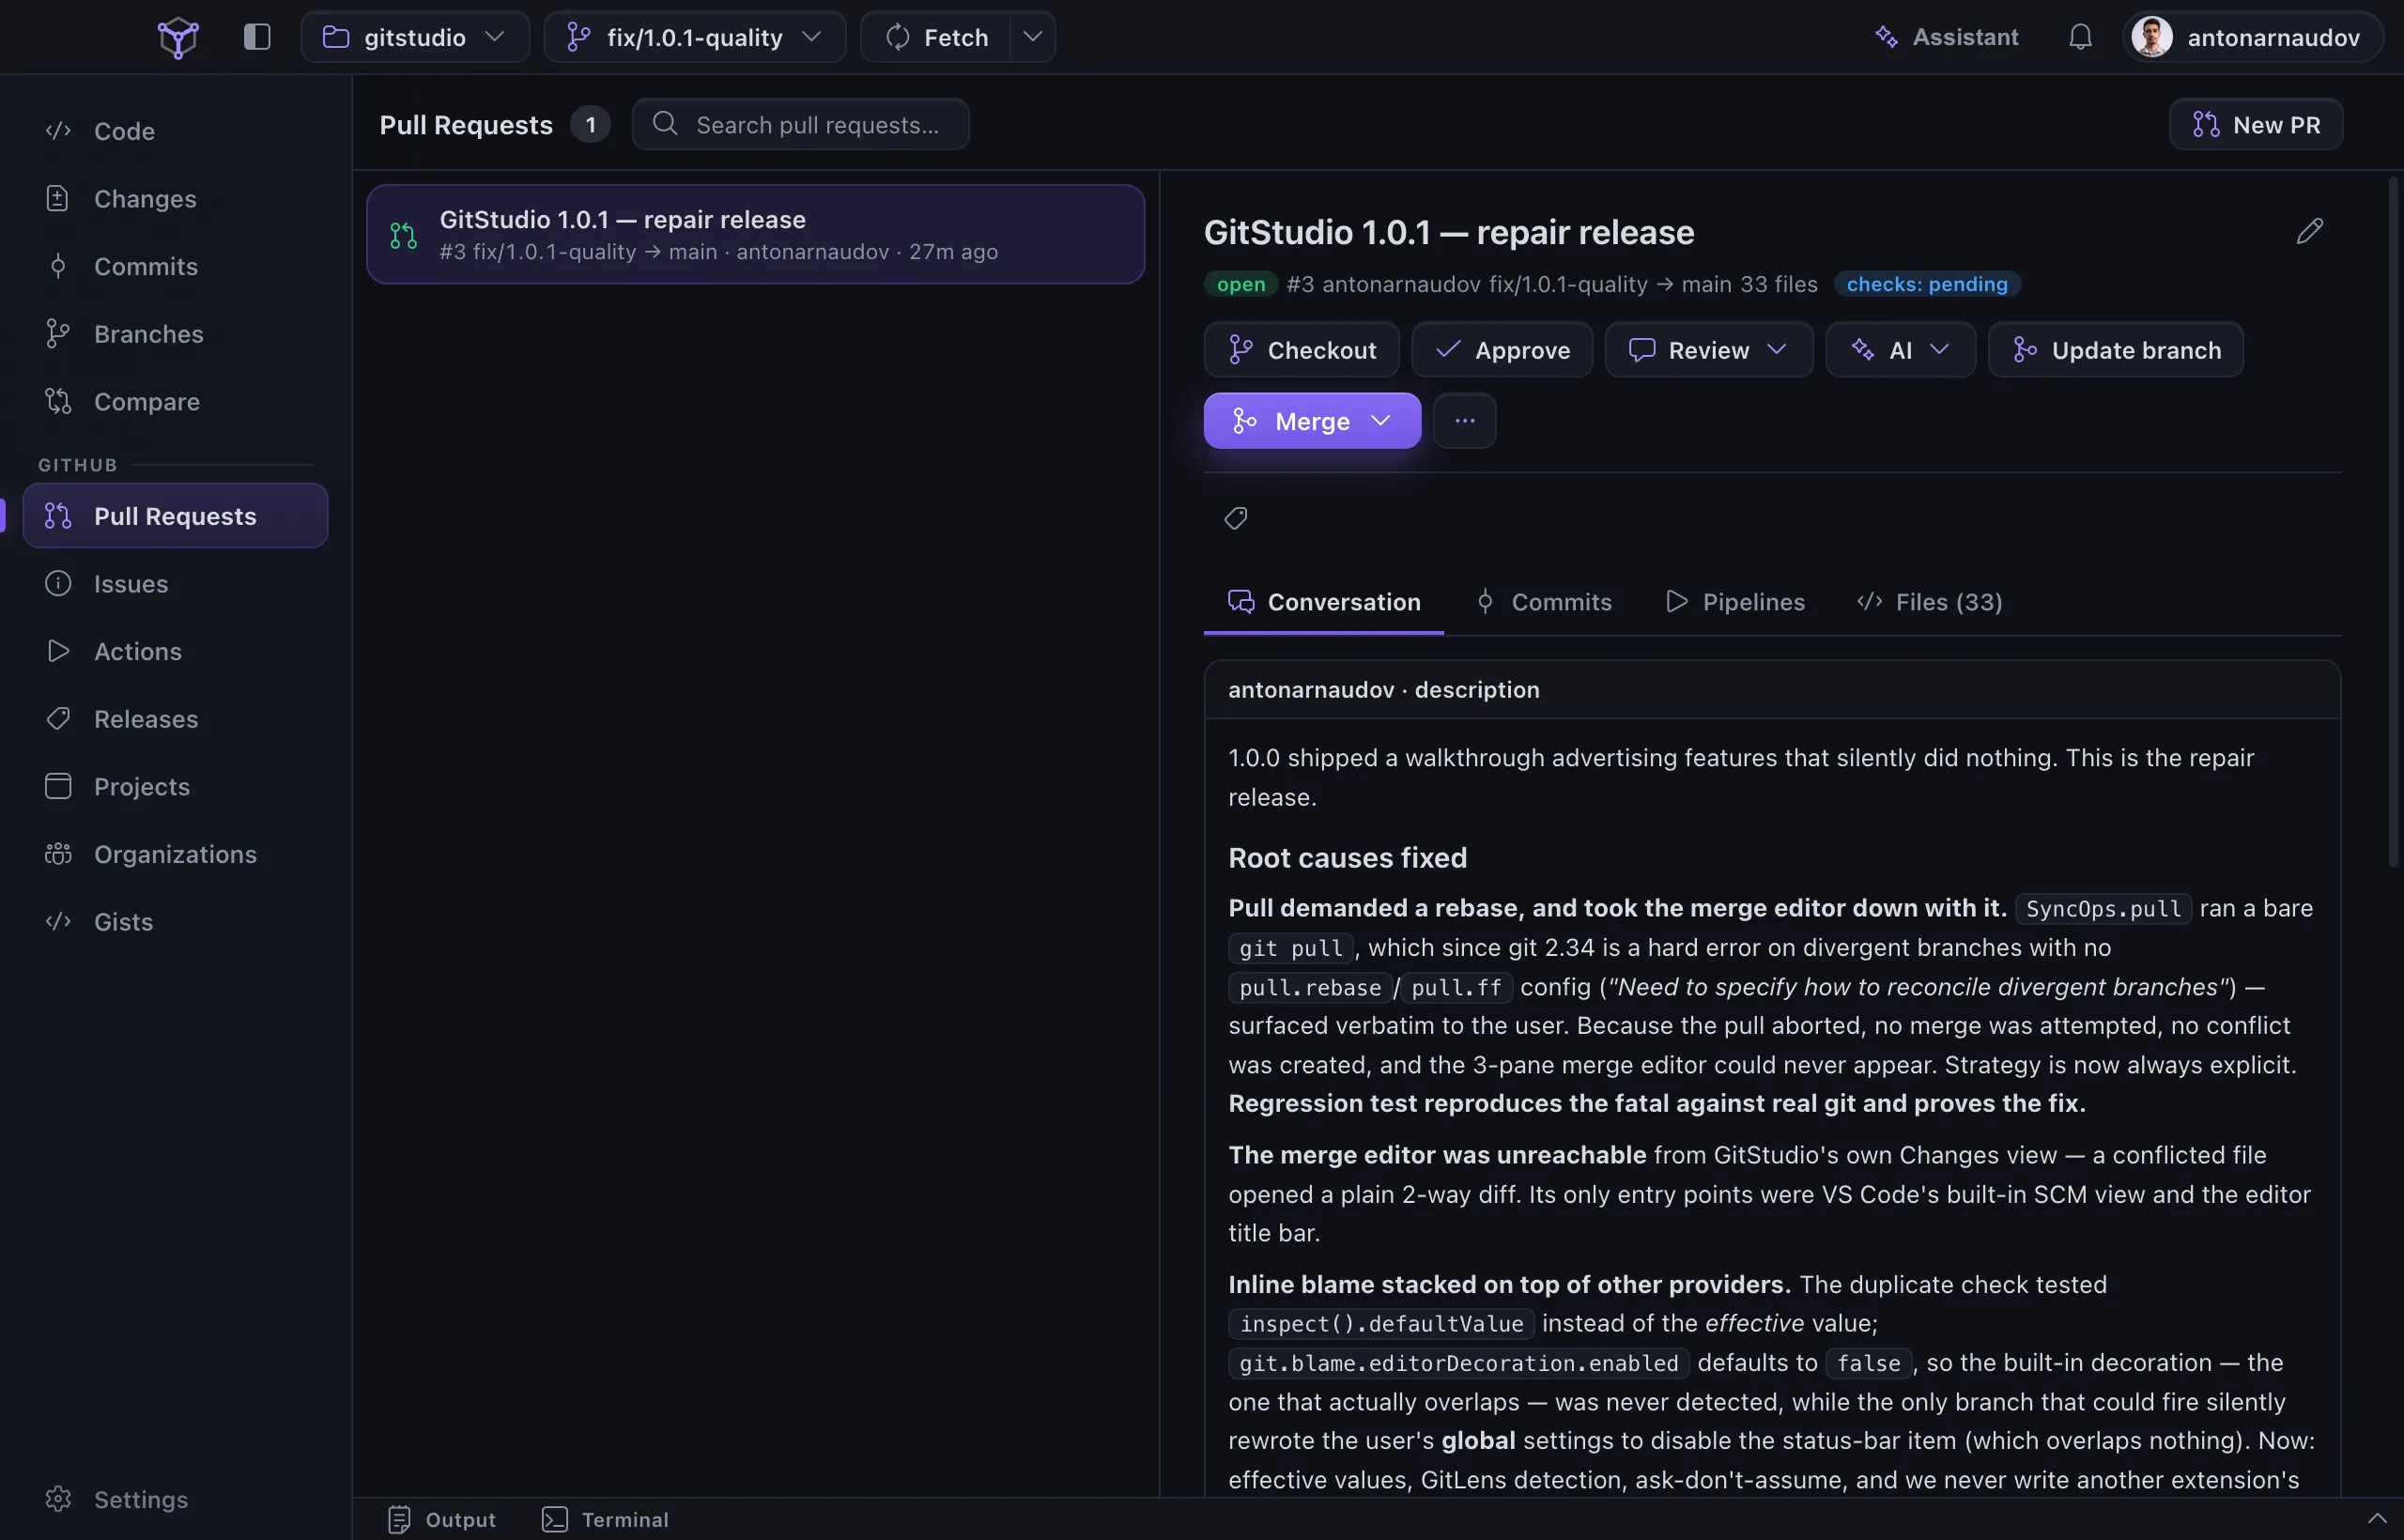Image resolution: width=2404 pixels, height=1540 pixels.
Task: Click the pencil edit title icon
Action: [x=2310, y=231]
